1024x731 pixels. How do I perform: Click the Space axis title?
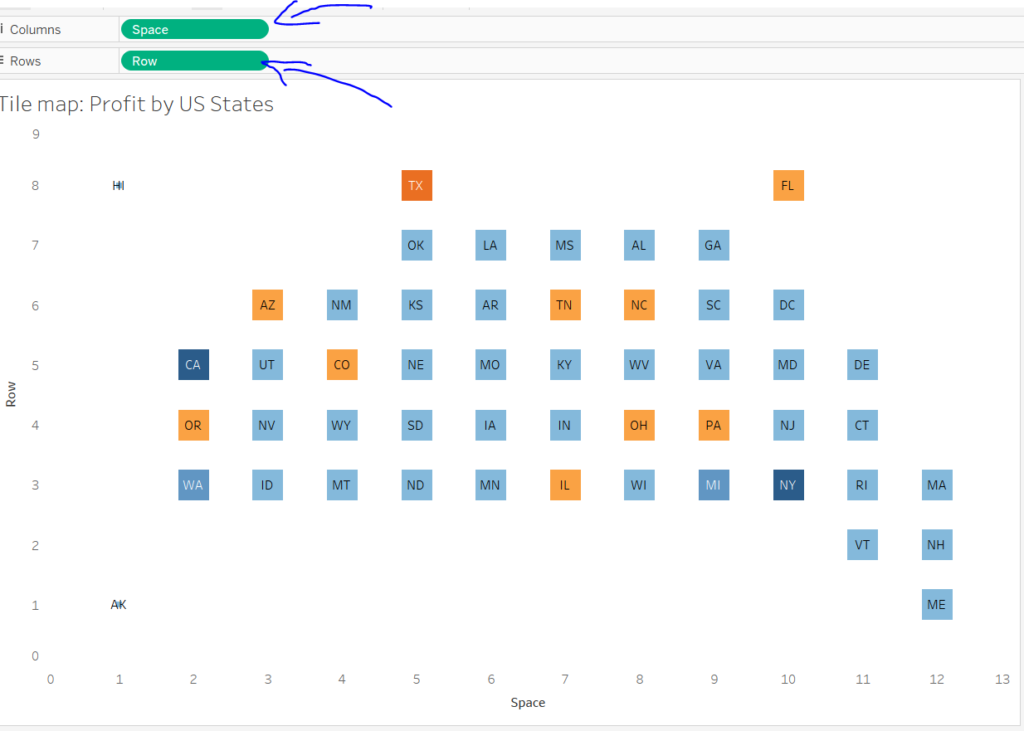pos(528,702)
